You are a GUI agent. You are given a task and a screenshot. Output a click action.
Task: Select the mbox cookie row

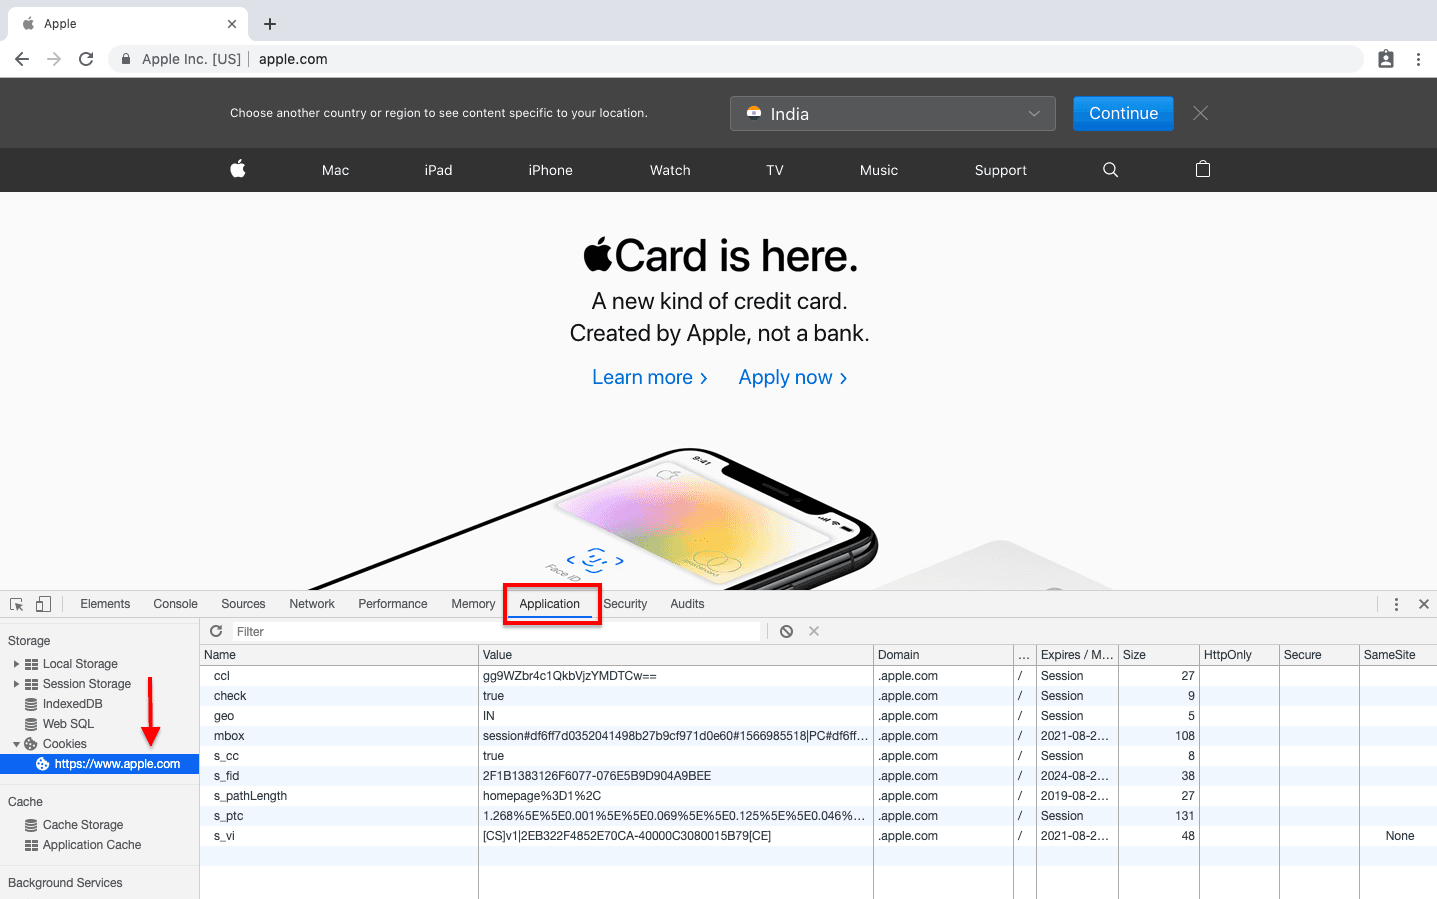click(x=818, y=736)
